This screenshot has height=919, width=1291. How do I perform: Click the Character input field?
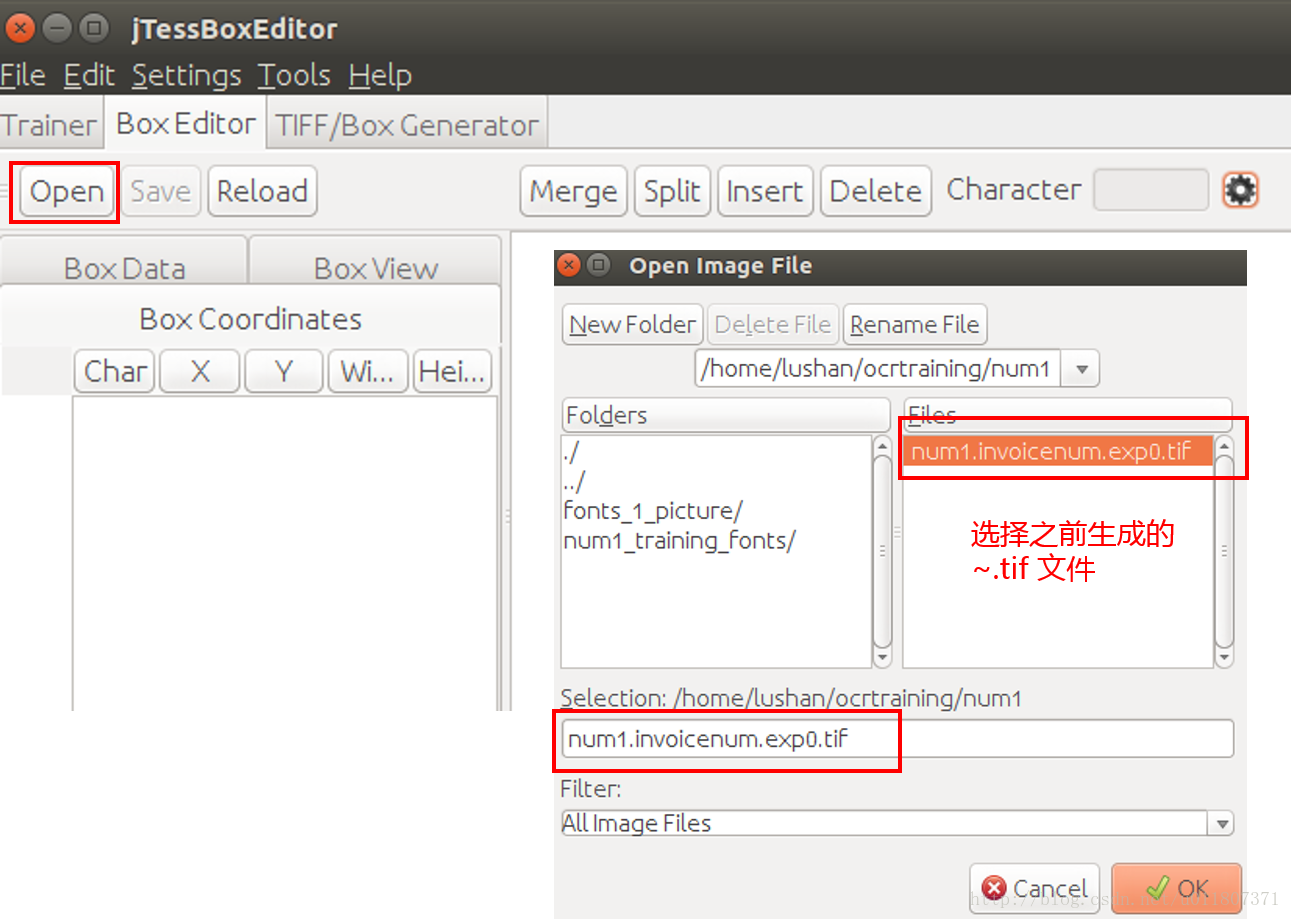(1151, 190)
